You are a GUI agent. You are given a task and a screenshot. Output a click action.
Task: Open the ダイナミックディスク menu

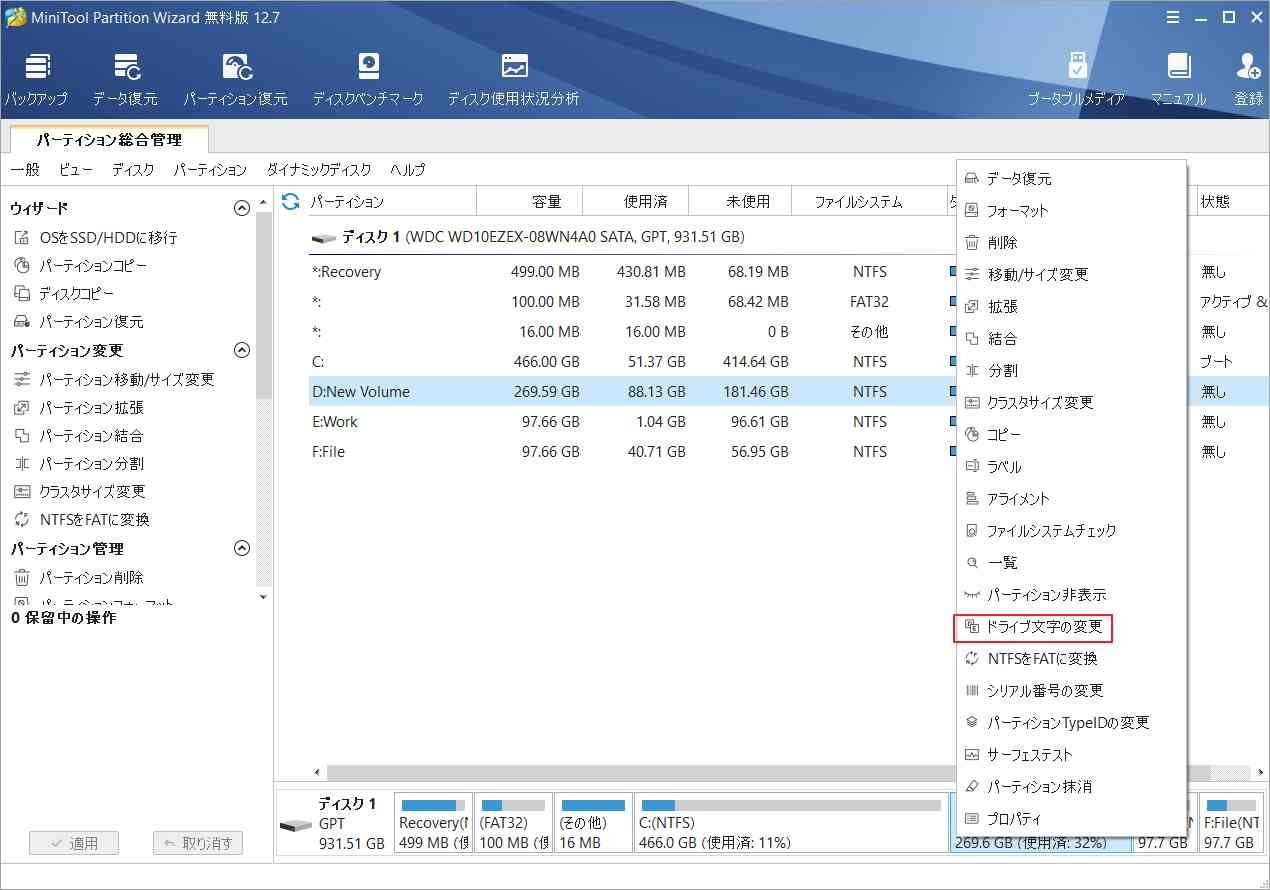point(319,170)
